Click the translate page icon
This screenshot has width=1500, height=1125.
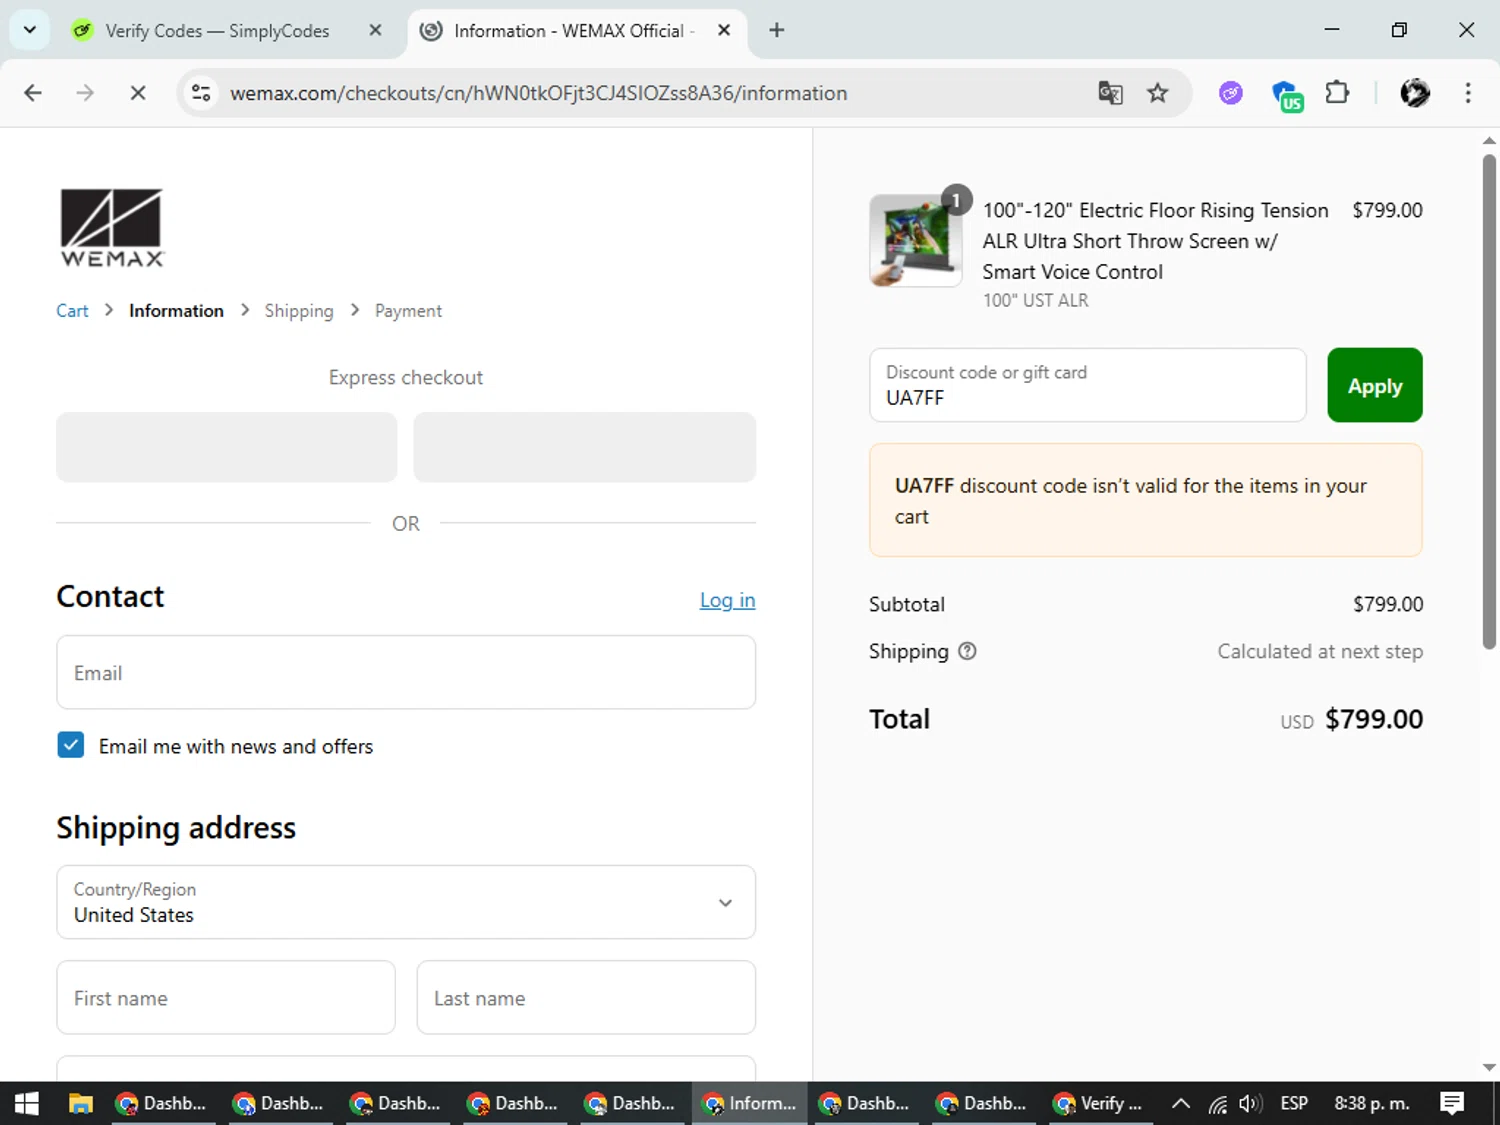tap(1110, 93)
